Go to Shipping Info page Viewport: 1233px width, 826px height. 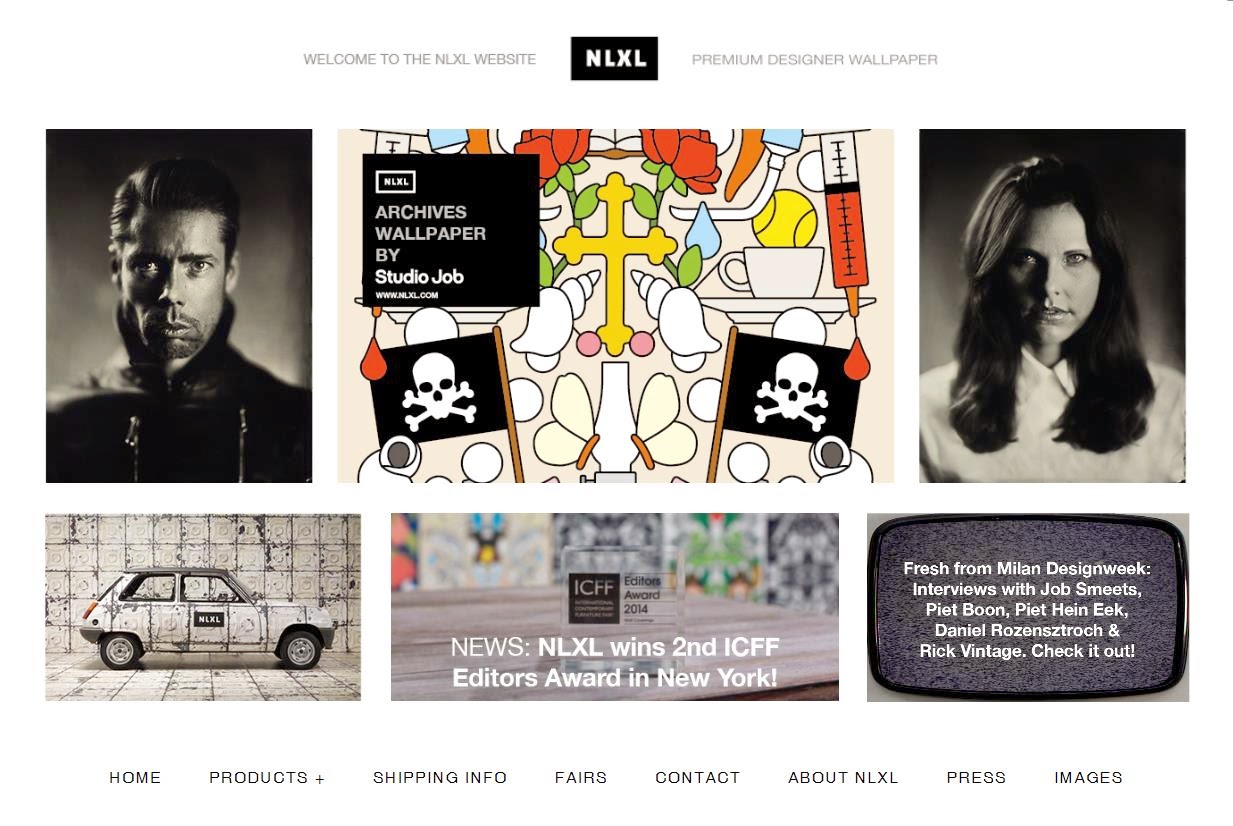(x=440, y=777)
